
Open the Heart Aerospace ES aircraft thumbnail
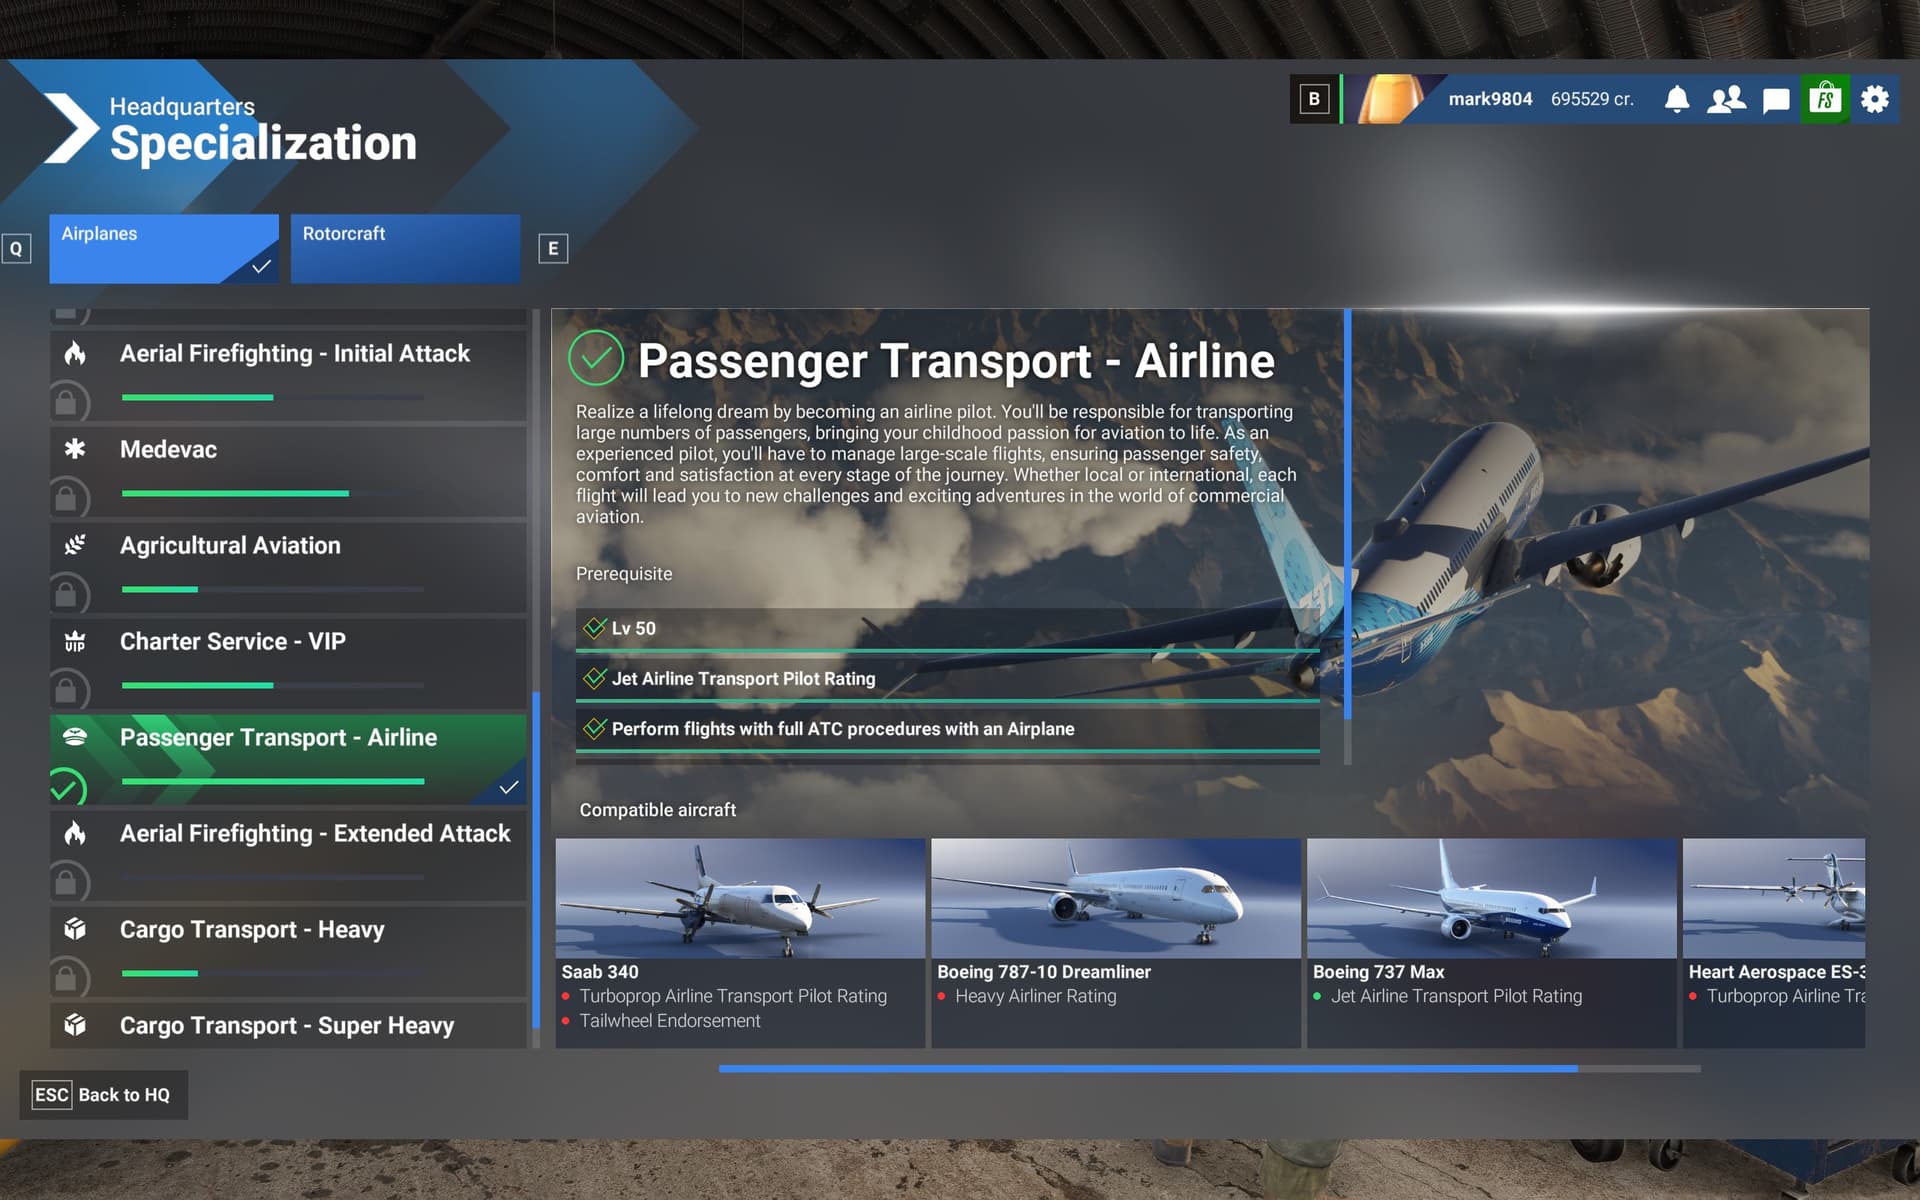point(1774,898)
